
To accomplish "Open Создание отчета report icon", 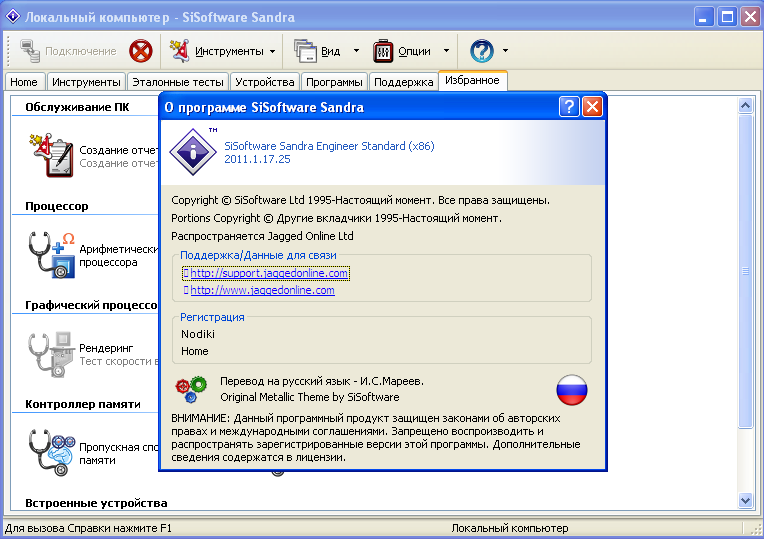I will point(51,155).
